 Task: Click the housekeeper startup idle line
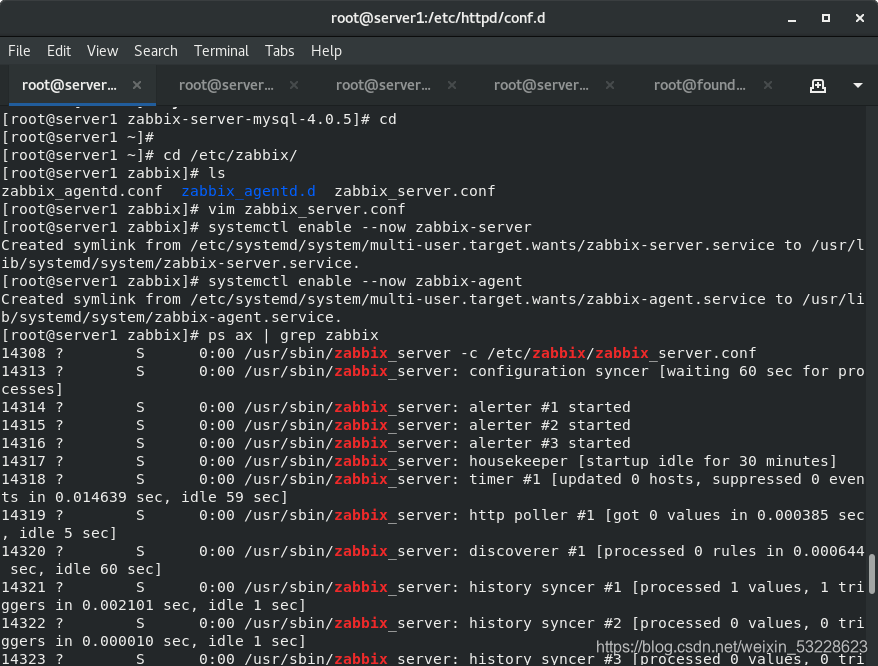click(x=419, y=461)
